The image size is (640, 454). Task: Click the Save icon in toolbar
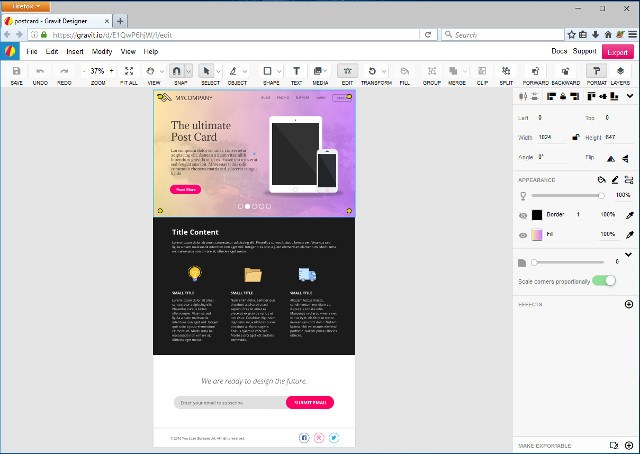click(16, 71)
